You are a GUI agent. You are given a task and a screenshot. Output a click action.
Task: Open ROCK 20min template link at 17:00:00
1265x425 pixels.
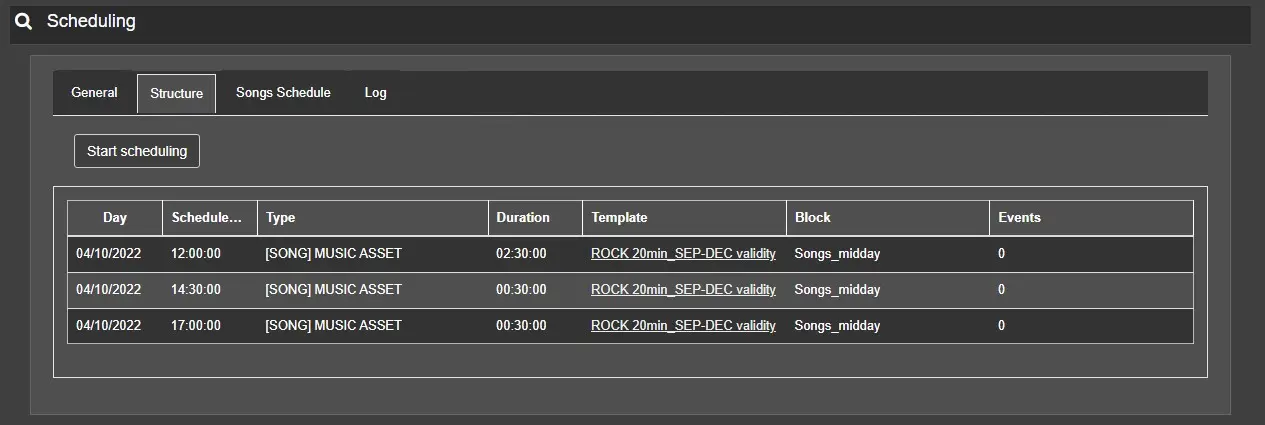point(683,326)
